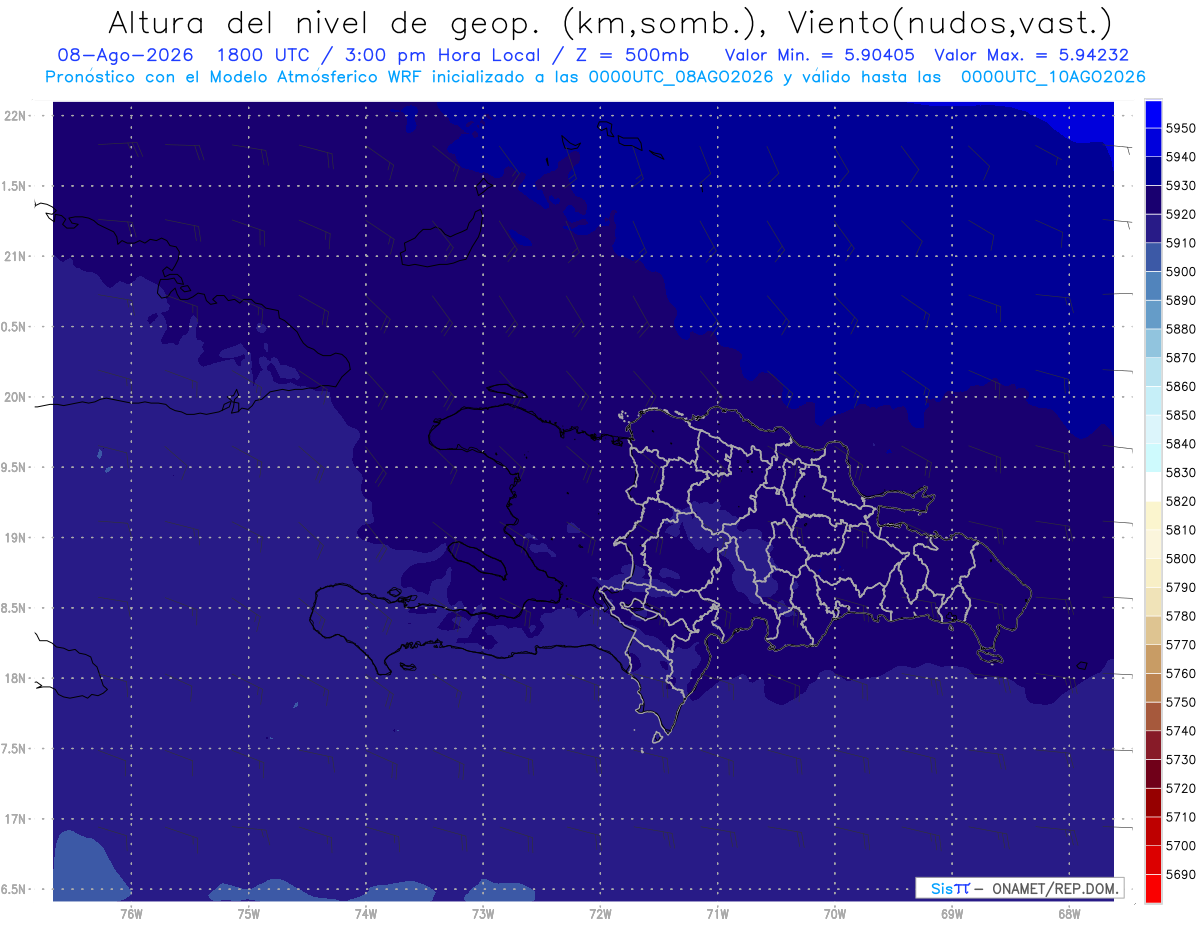Click the '72W' longitude label
The image size is (1200, 927).
point(600,913)
